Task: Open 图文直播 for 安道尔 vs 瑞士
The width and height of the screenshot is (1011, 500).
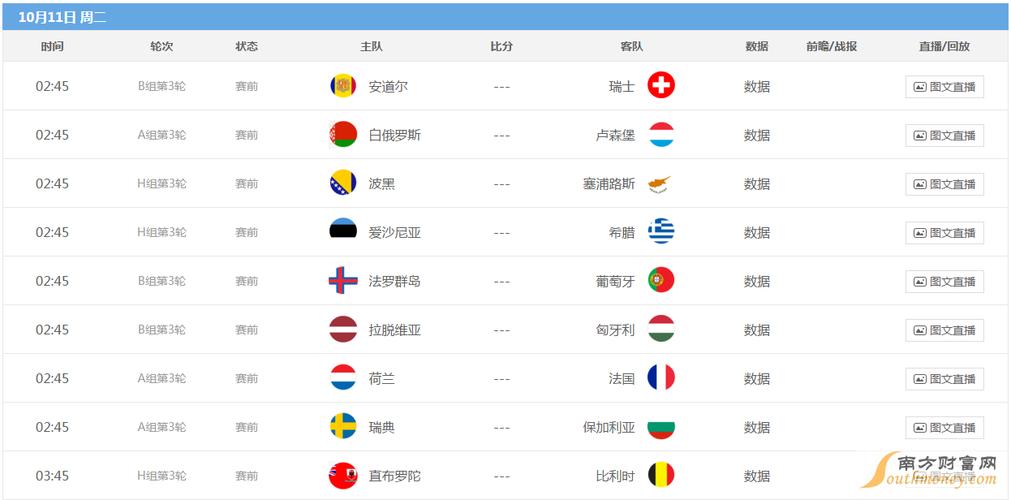Action: (944, 87)
